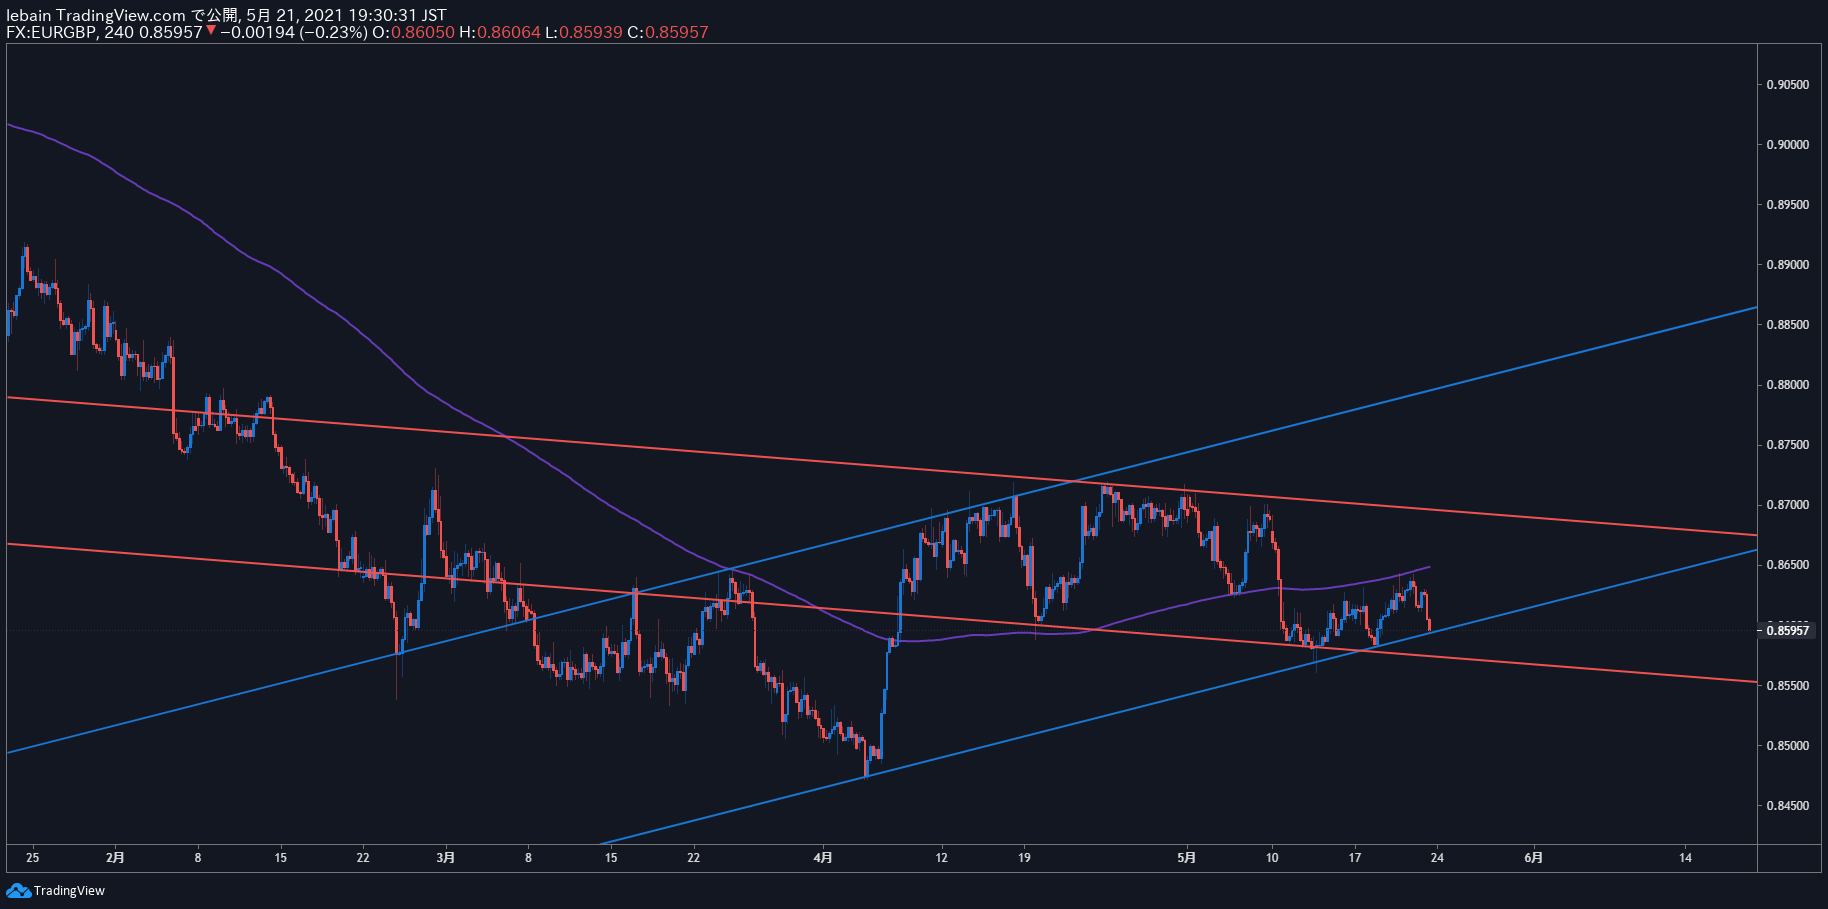Click price axis label 0.86500
Screen dimensions: 1828x909
[1787, 565]
